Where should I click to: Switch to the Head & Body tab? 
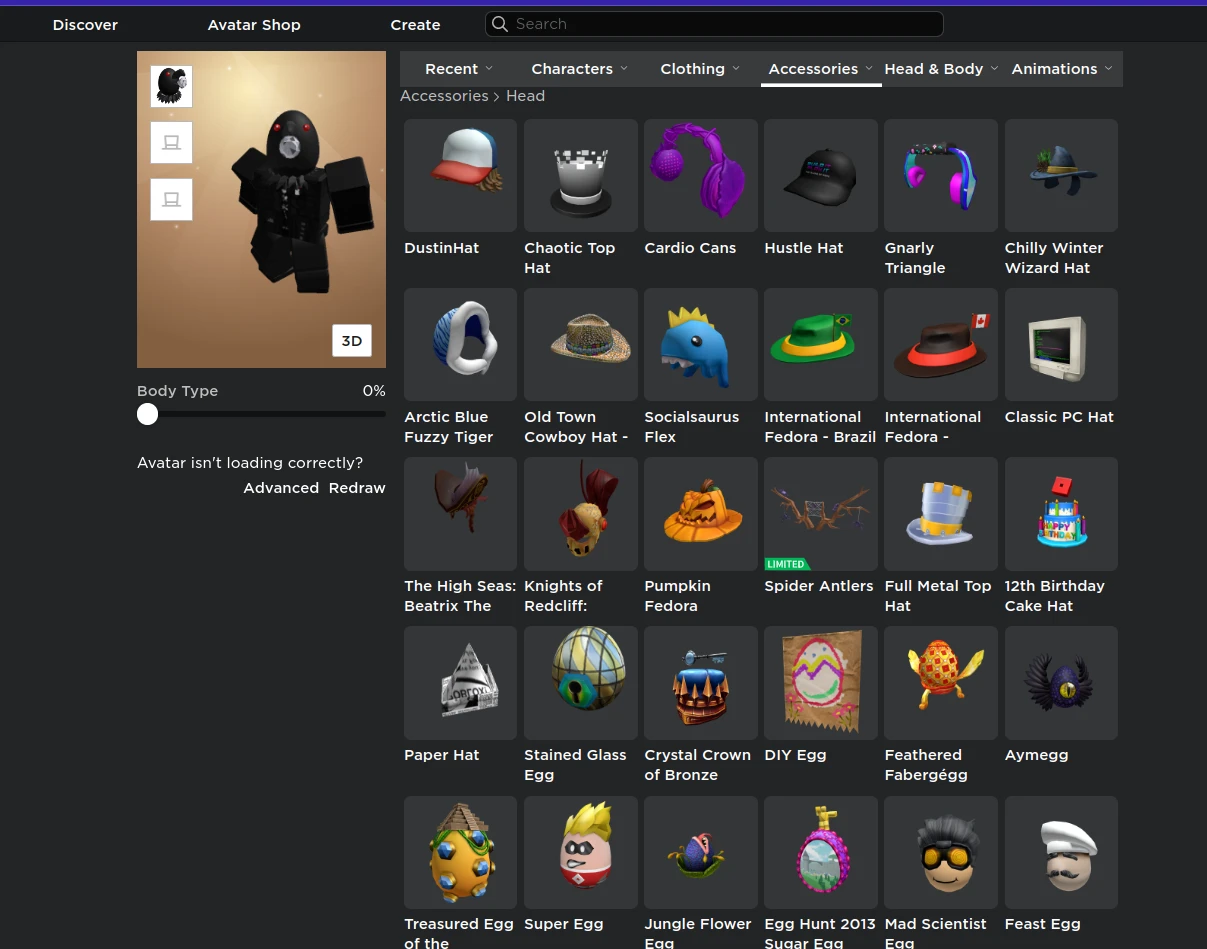(x=940, y=69)
